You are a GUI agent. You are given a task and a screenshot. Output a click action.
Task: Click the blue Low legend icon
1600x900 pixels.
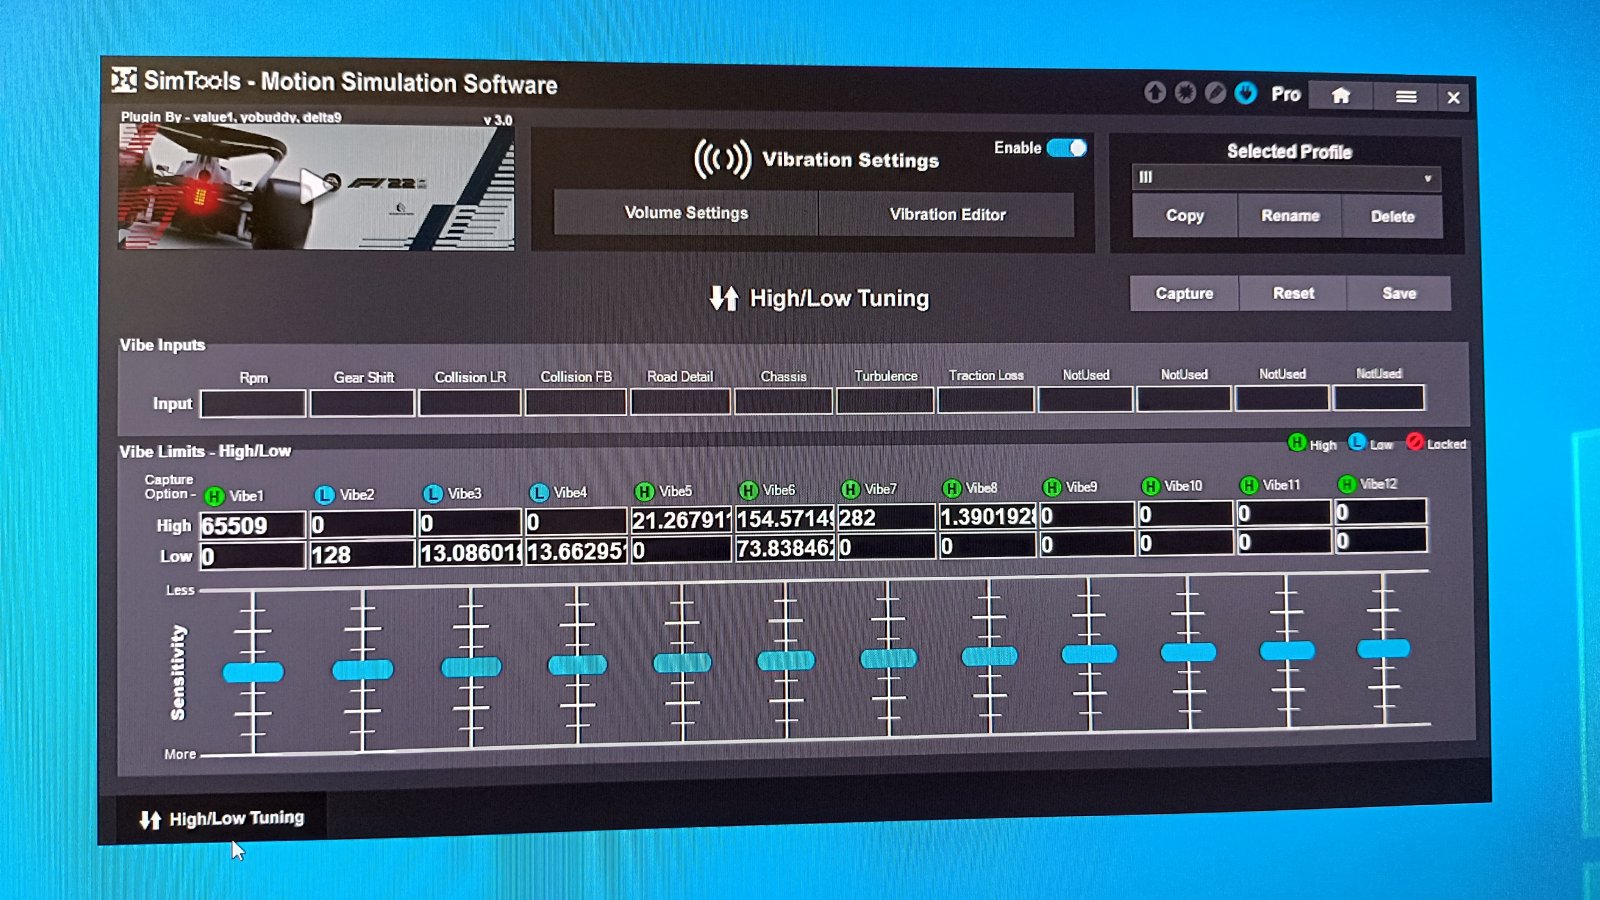(1357, 442)
